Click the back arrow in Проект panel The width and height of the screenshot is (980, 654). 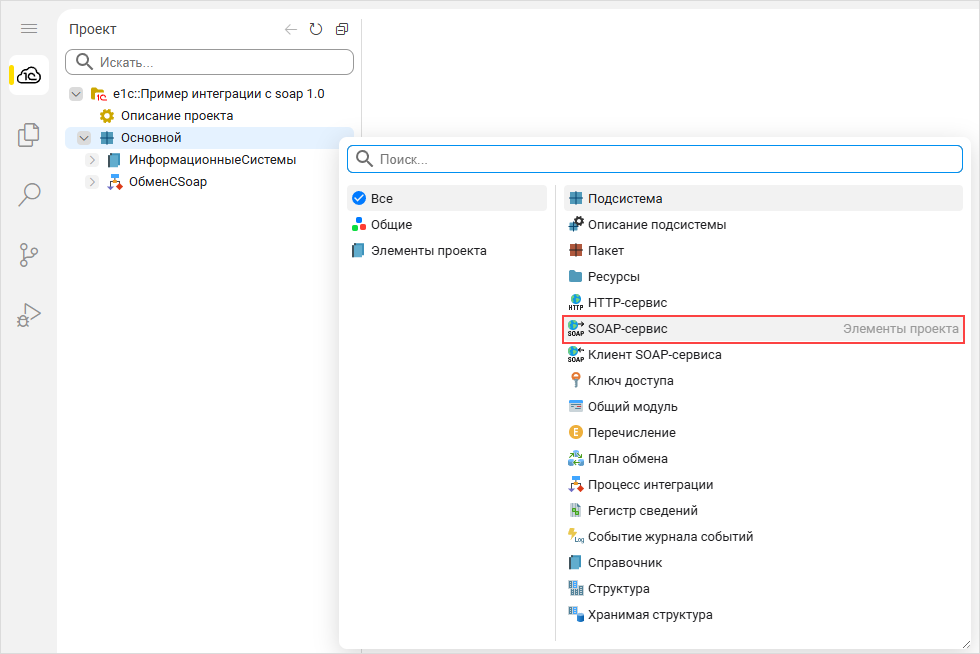click(291, 30)
